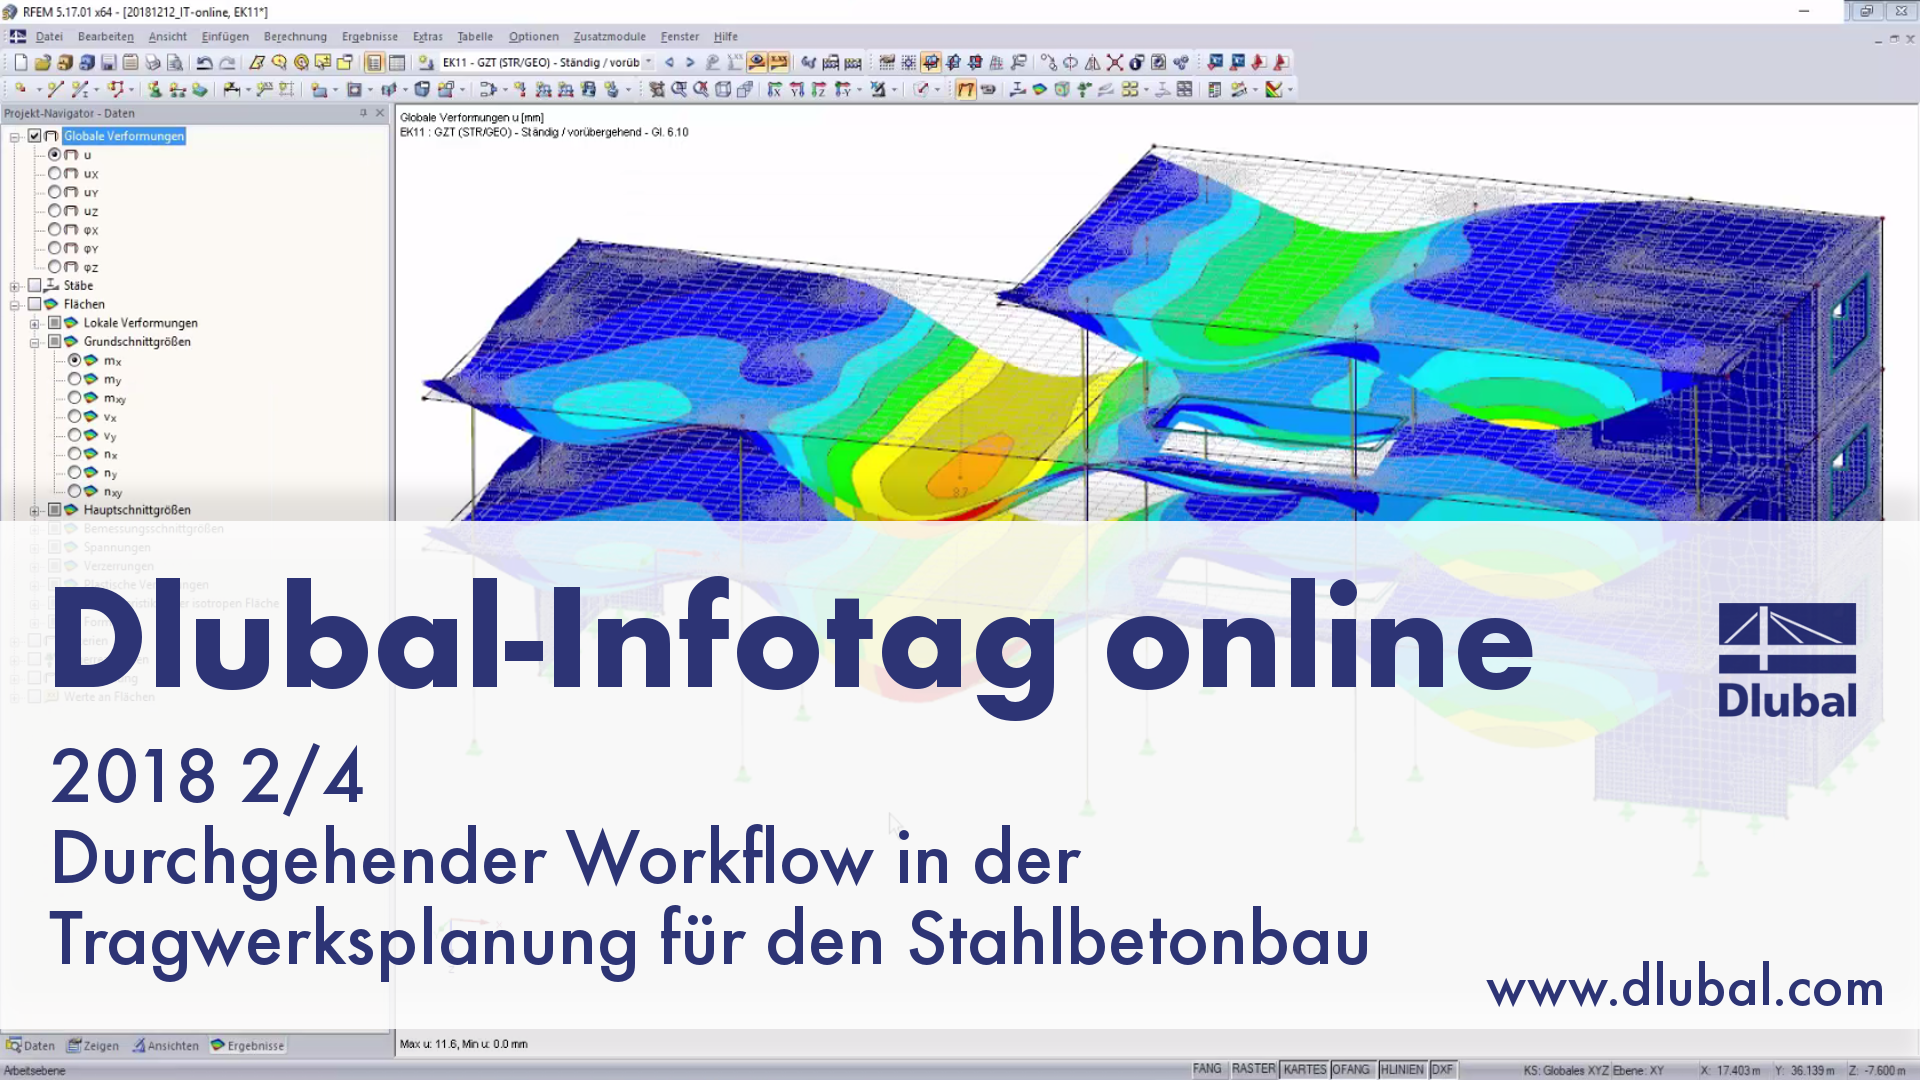Select the uz deformation radio button
Screen dimensions: 1920x1080
coord(54,211)
